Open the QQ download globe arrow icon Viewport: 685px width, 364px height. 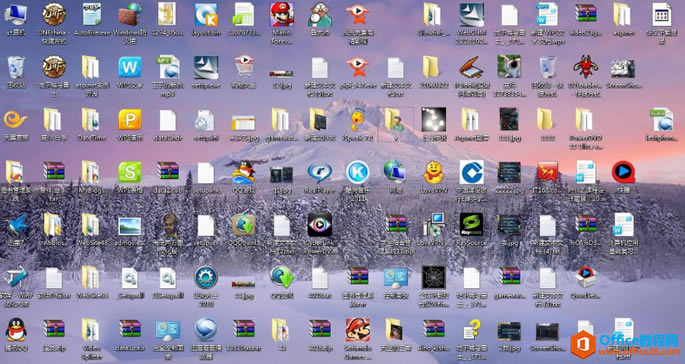[282, 277]
